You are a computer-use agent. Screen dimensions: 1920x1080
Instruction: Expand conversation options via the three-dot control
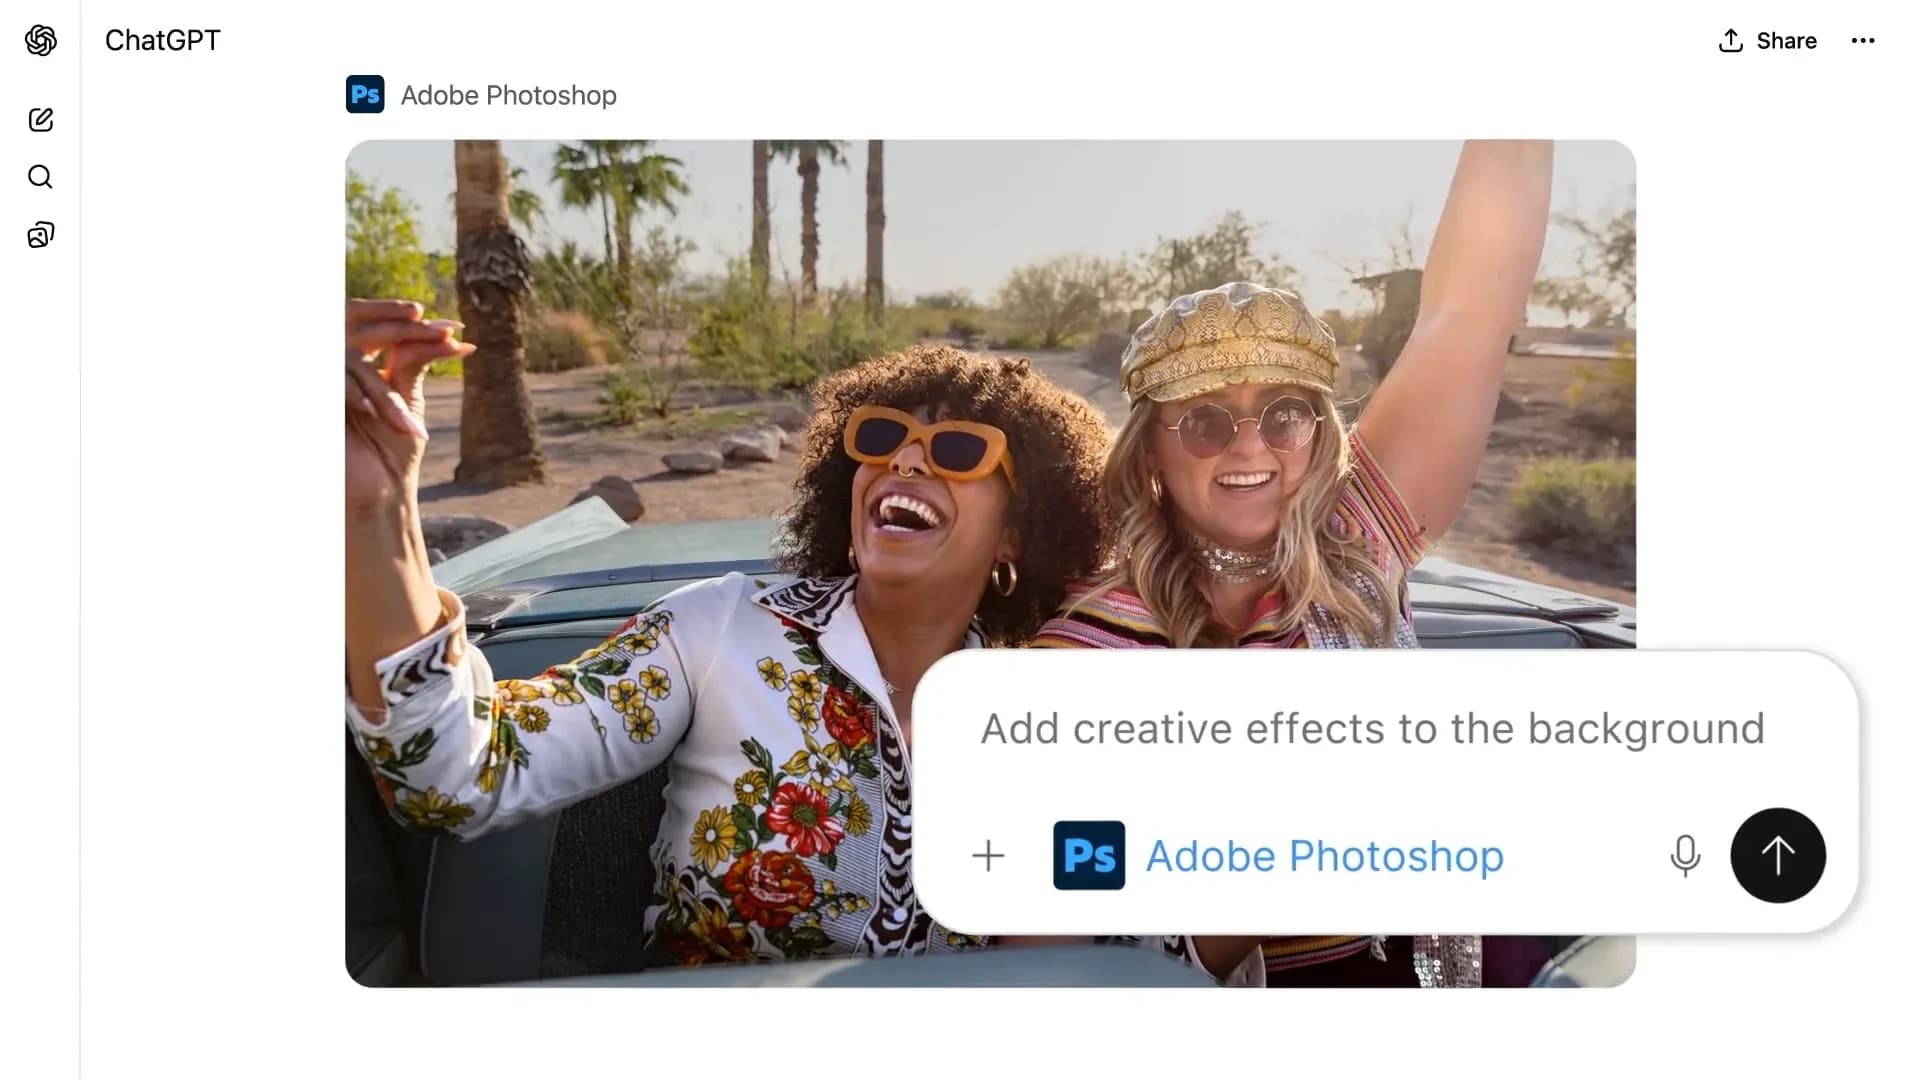click(x=1863, y=41)
